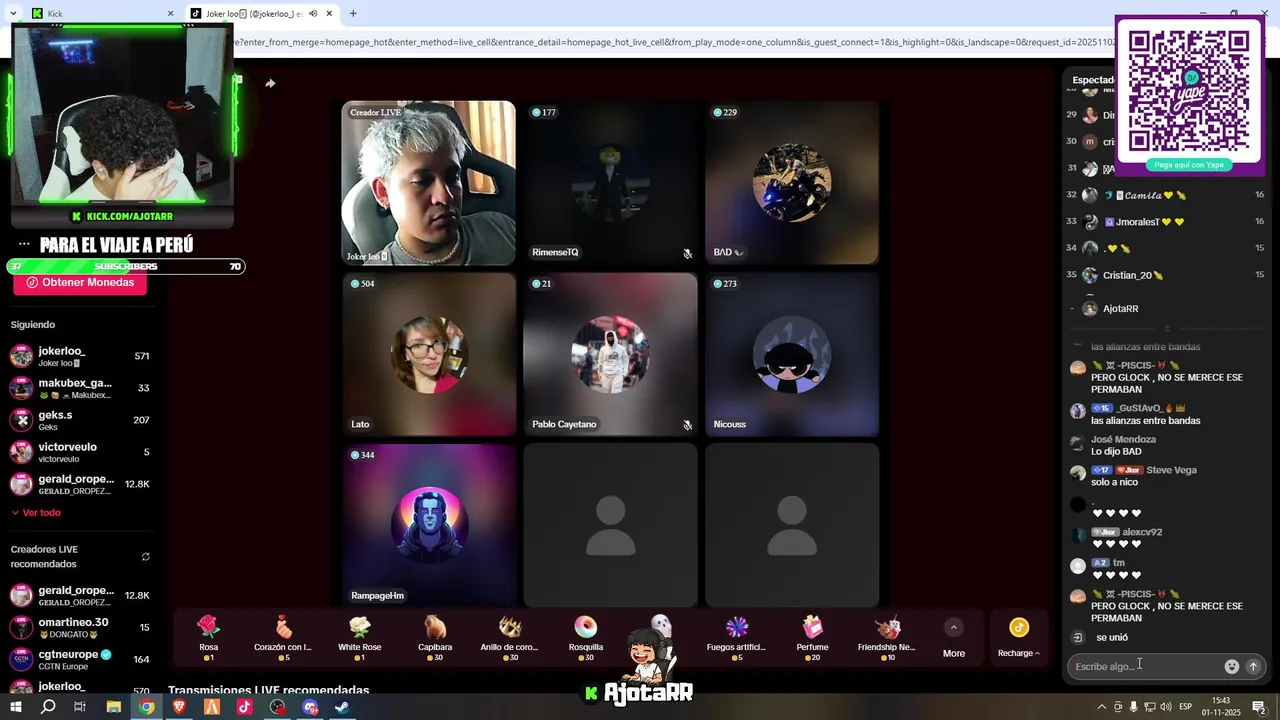This screenshot has width=1280, height=720.
Task: Switch ESP input language in tray
Action: pyautogui.click(x=1186, y=706)
